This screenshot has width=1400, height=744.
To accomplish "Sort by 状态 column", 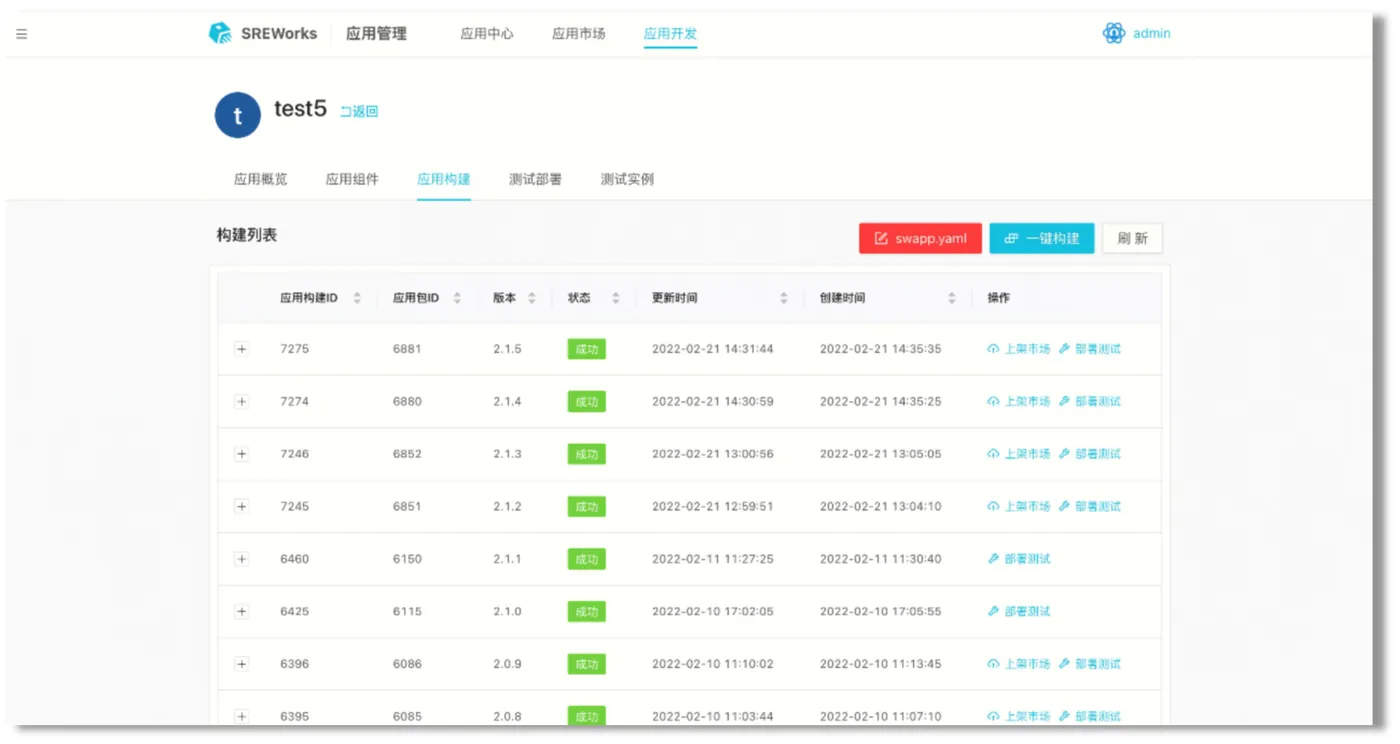I will coord(616,298).
